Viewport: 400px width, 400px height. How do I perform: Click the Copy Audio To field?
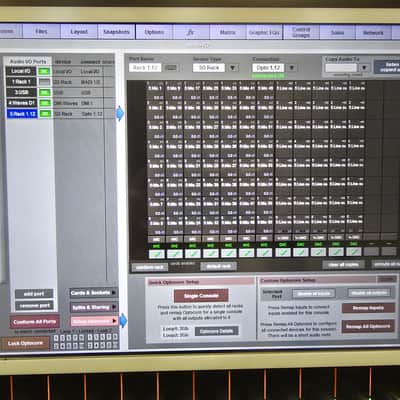click(342, 68)
